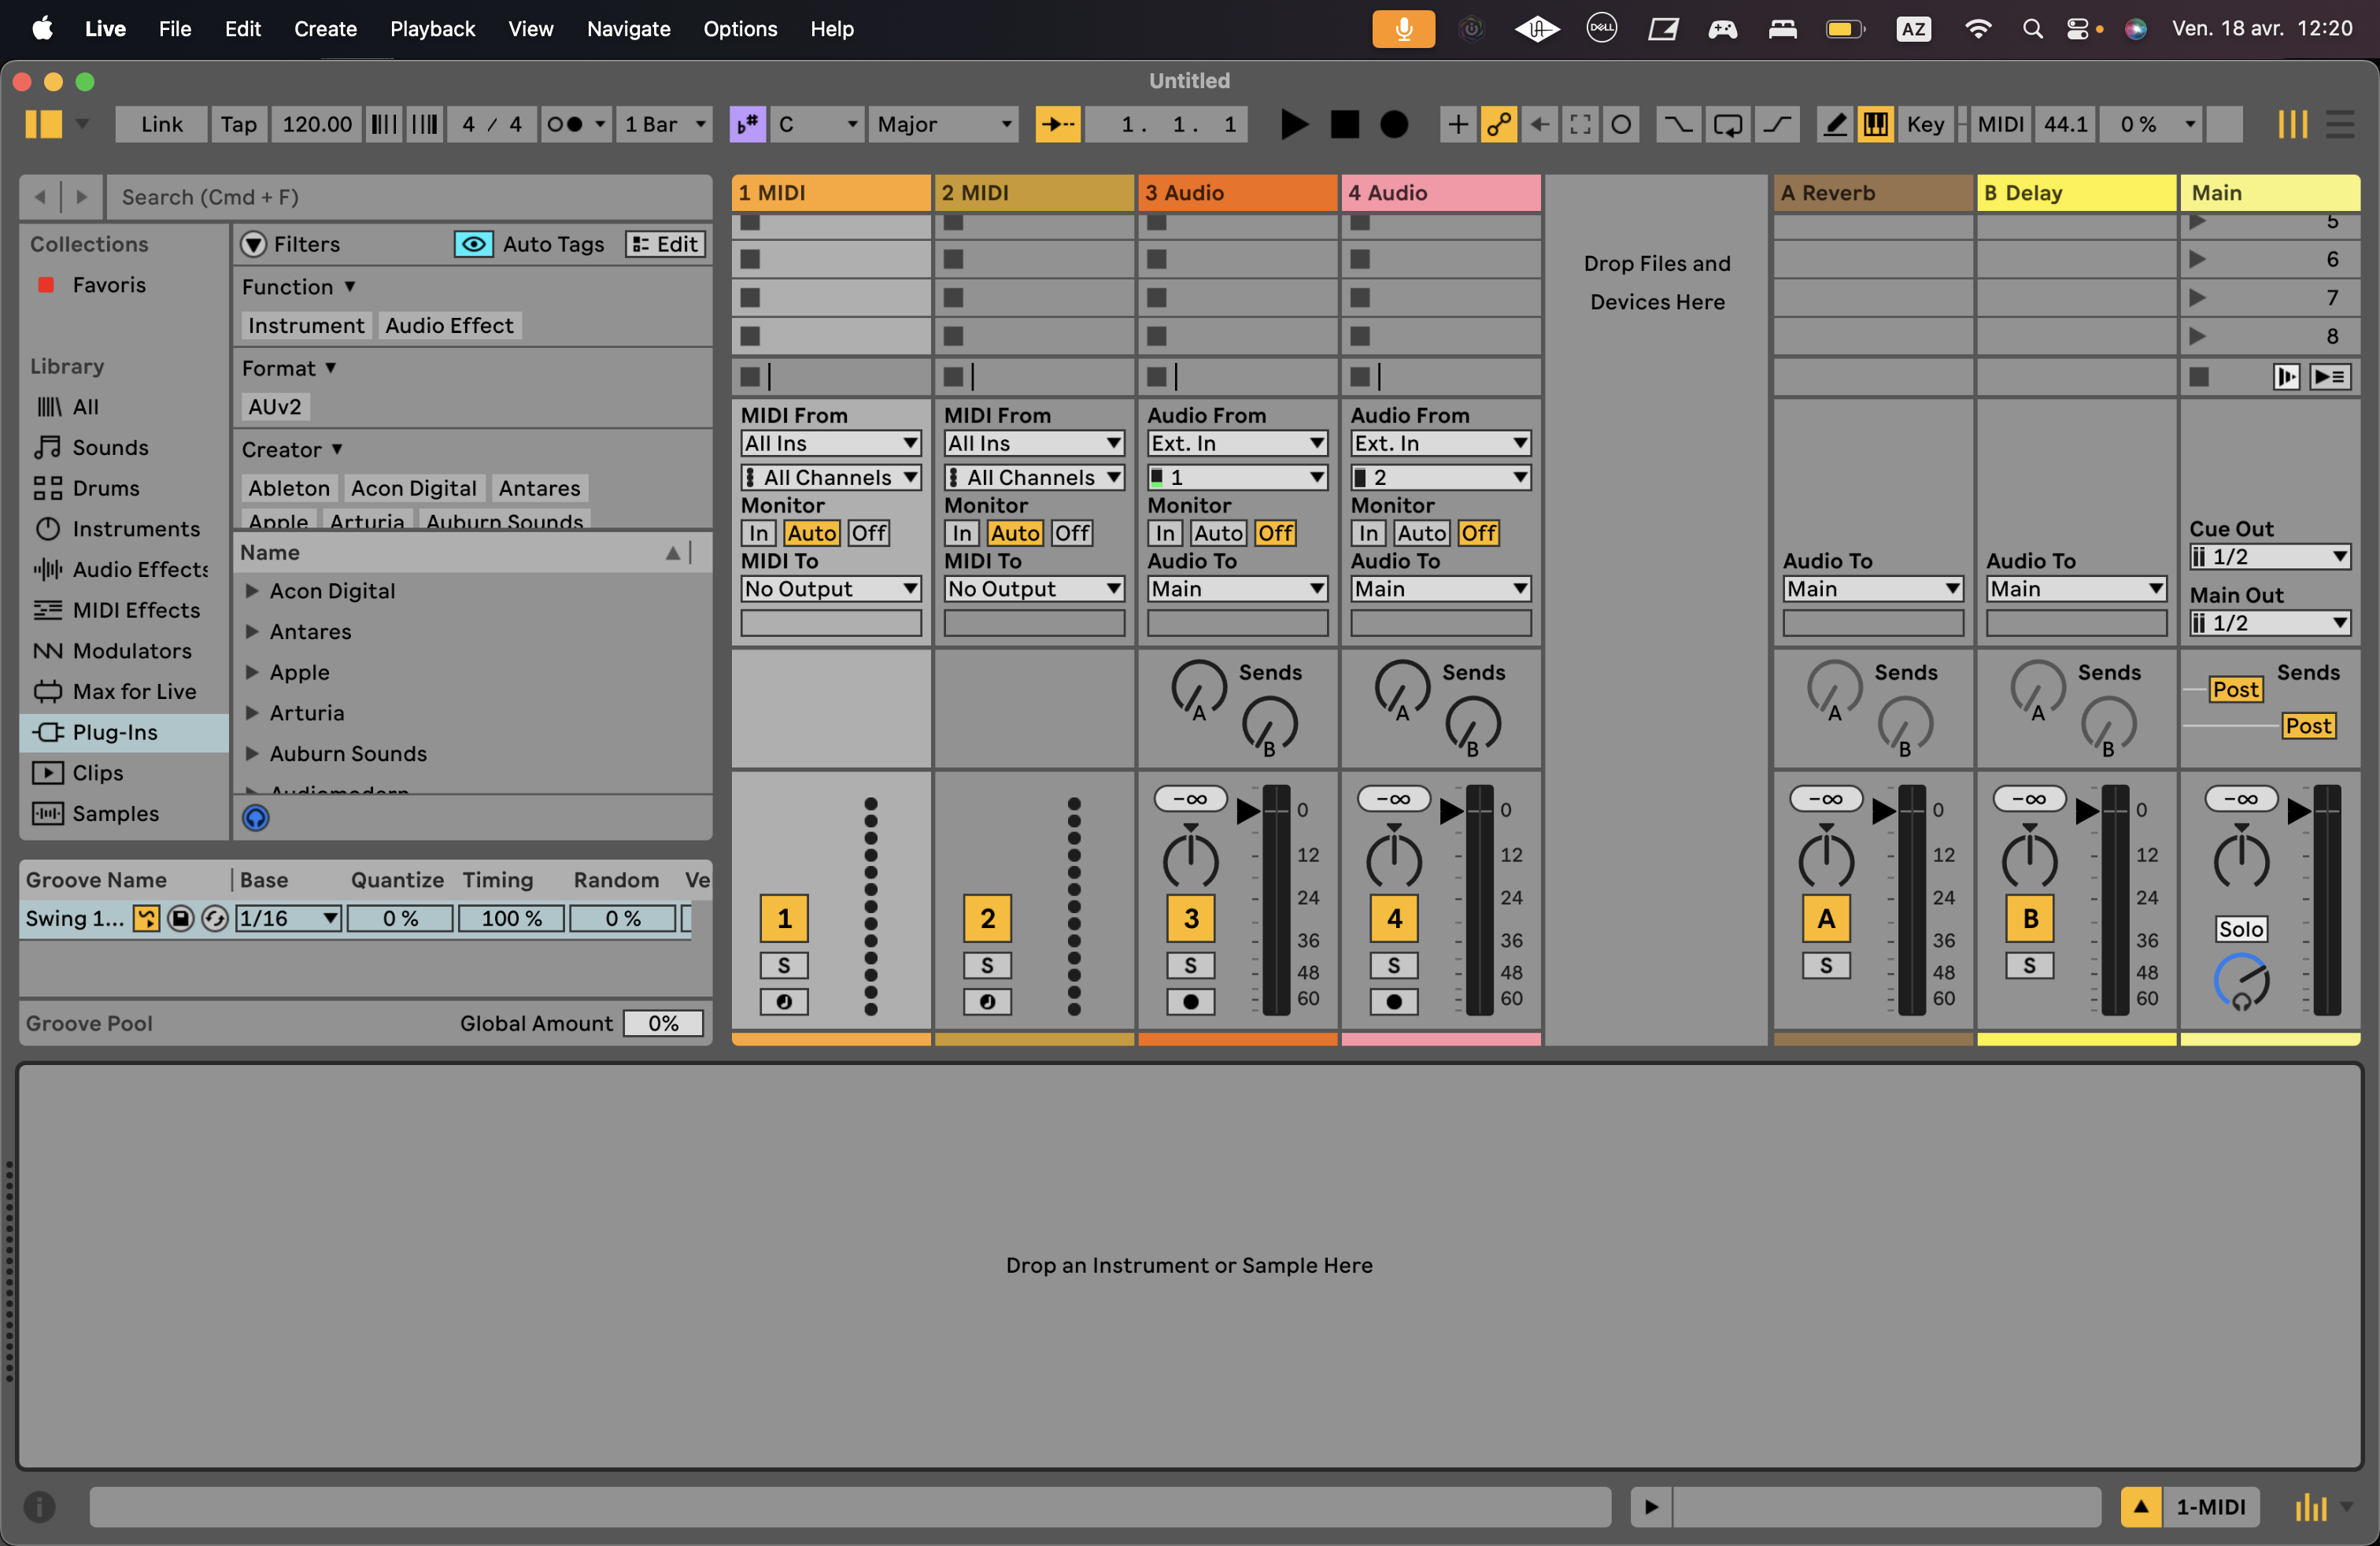Viewport: 2380px width, 1546px height.
Task: Toggle Solo cue switch on Main
Action: [2241, 928]
